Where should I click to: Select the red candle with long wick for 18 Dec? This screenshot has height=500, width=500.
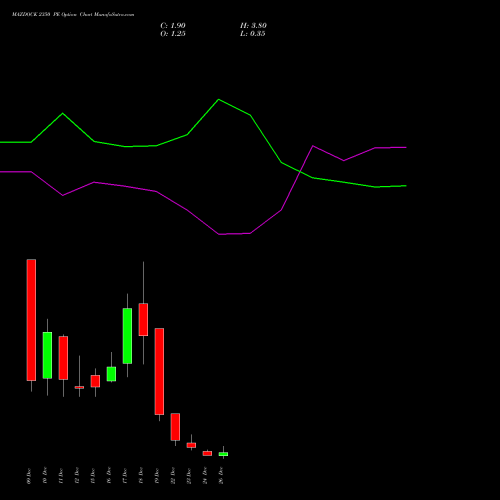[x=143, y=319]
